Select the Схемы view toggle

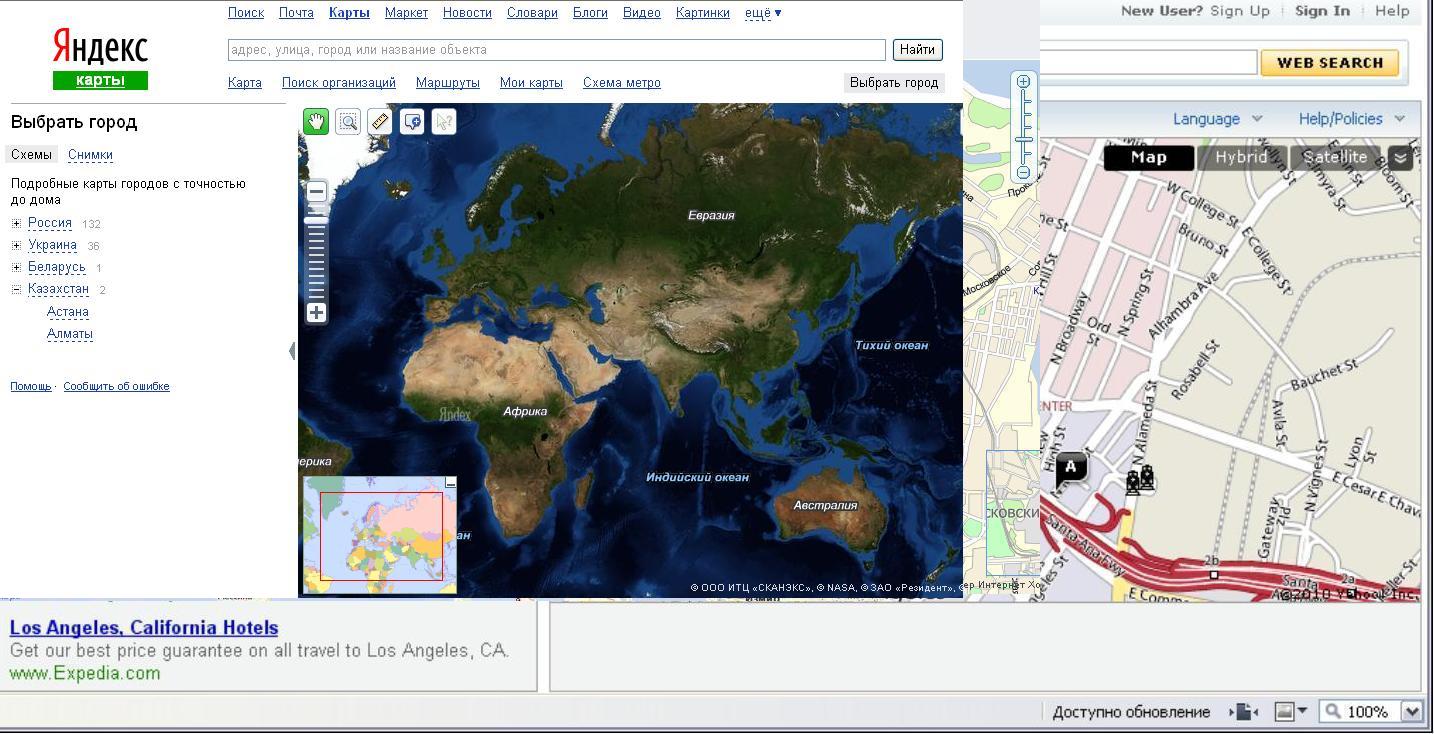tap(31, 155)
